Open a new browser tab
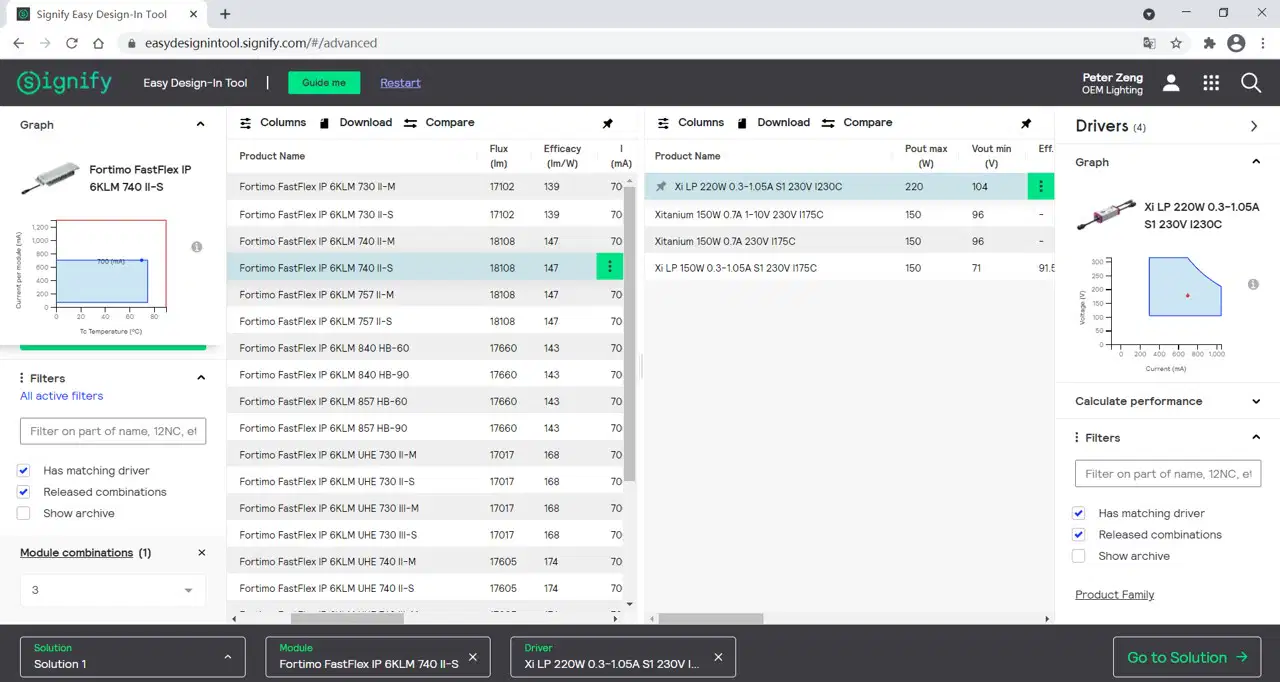1280x682 pixels. [225, 14]
